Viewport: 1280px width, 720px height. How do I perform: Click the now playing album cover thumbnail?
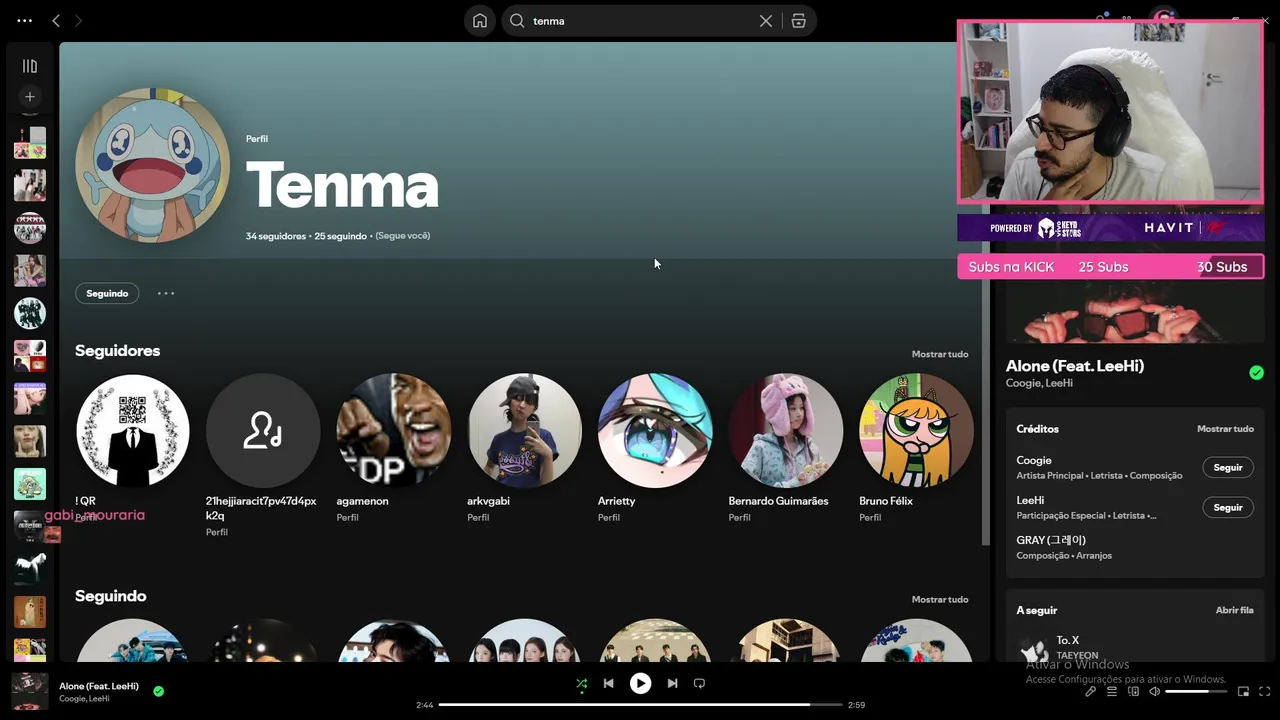click(x=29, y=691)
